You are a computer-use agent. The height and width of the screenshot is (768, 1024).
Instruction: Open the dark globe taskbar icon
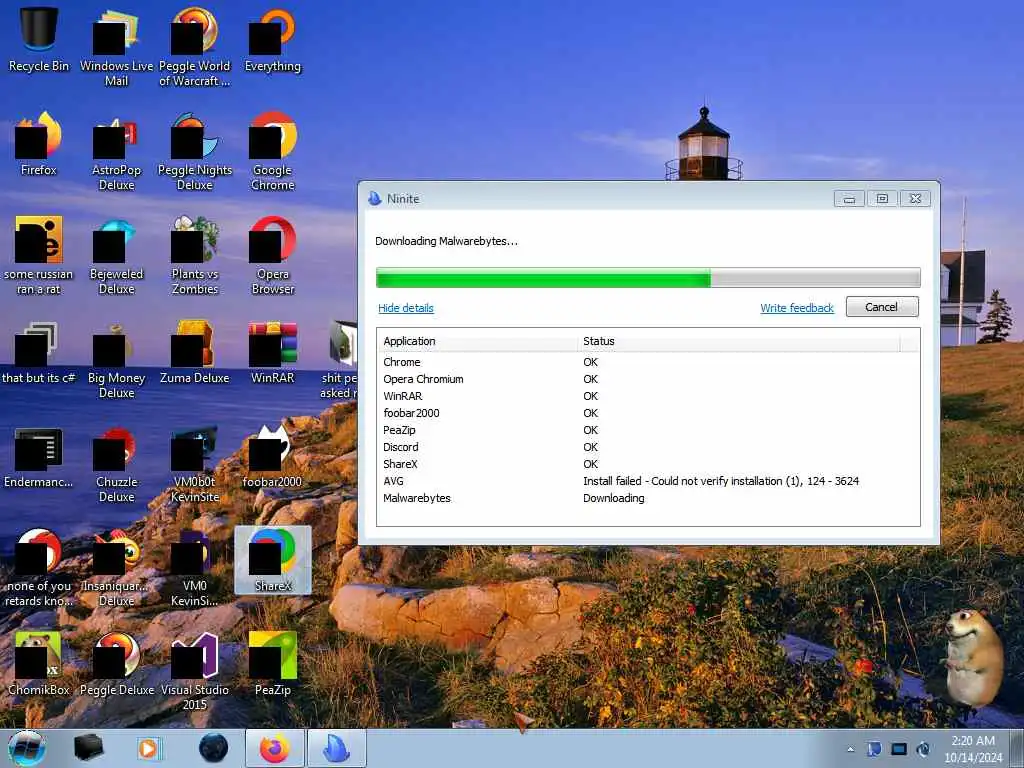coord(214,748)
